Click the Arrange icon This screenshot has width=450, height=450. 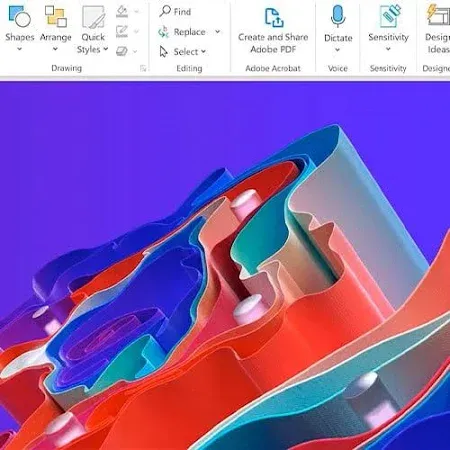pyautogui.click(x=56, y=16)
